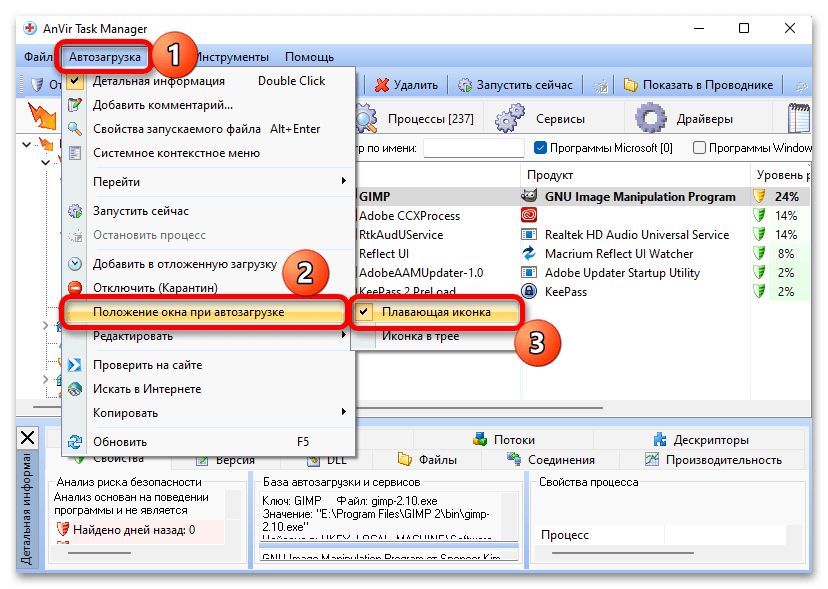Click the globe icon for Internet search
The width and height of the screenshot is (828, 589).
[75, 389]
